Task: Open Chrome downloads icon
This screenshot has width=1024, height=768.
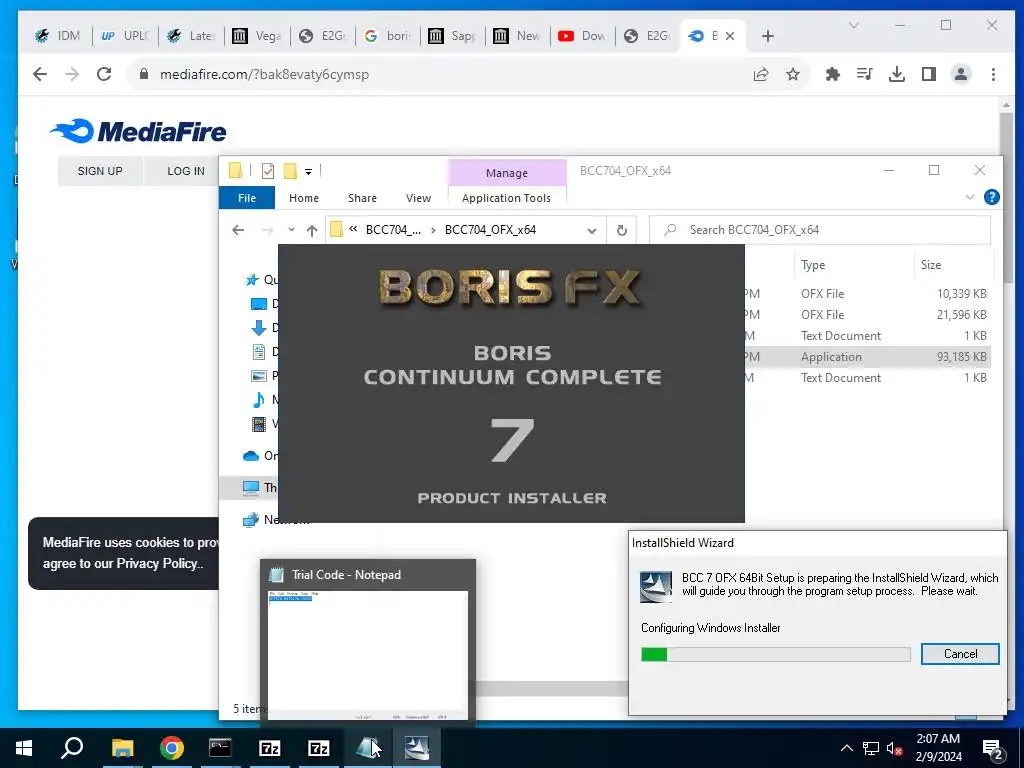Action: (897, 74)
